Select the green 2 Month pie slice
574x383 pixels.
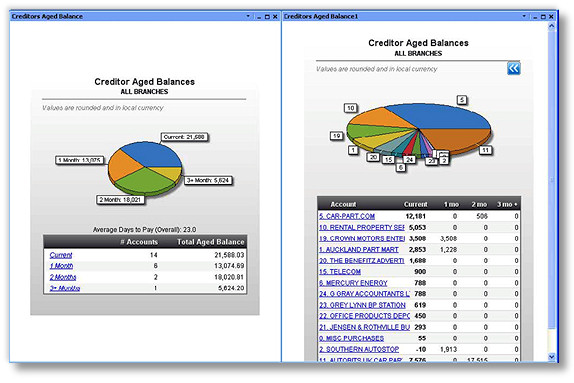click(x=145, y=182)
